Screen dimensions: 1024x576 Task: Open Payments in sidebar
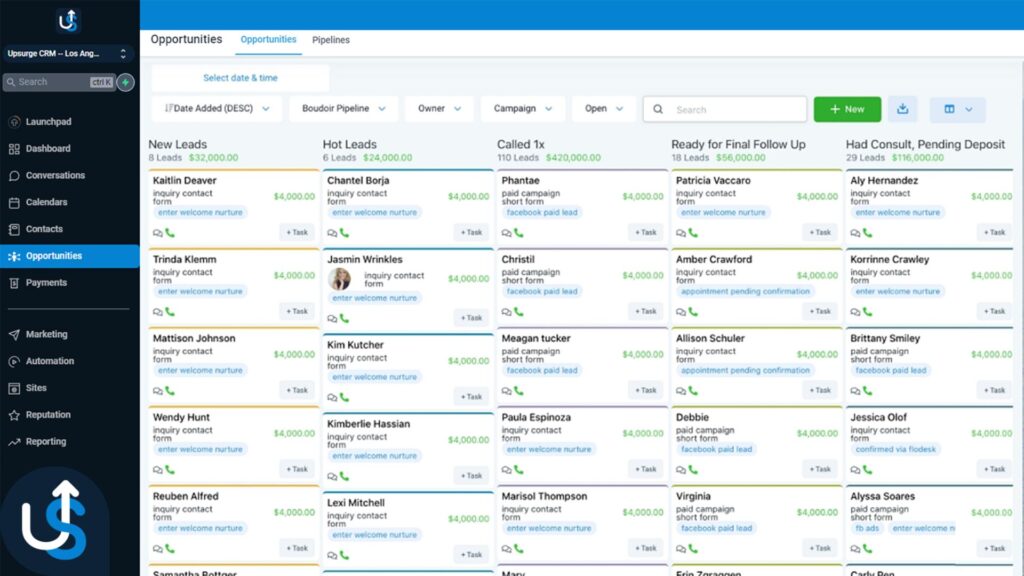pos(46,282)
